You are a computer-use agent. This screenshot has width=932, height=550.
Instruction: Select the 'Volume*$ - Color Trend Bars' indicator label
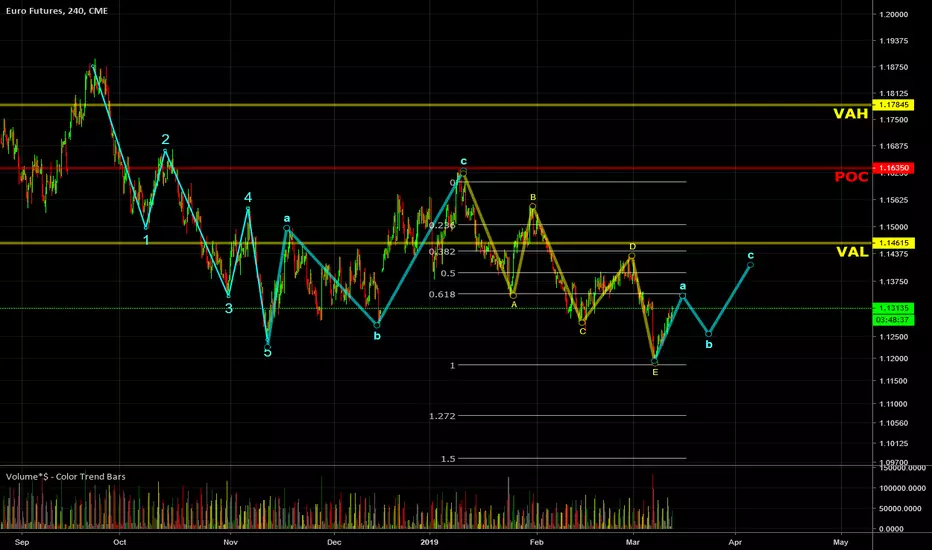coord(65,476)
